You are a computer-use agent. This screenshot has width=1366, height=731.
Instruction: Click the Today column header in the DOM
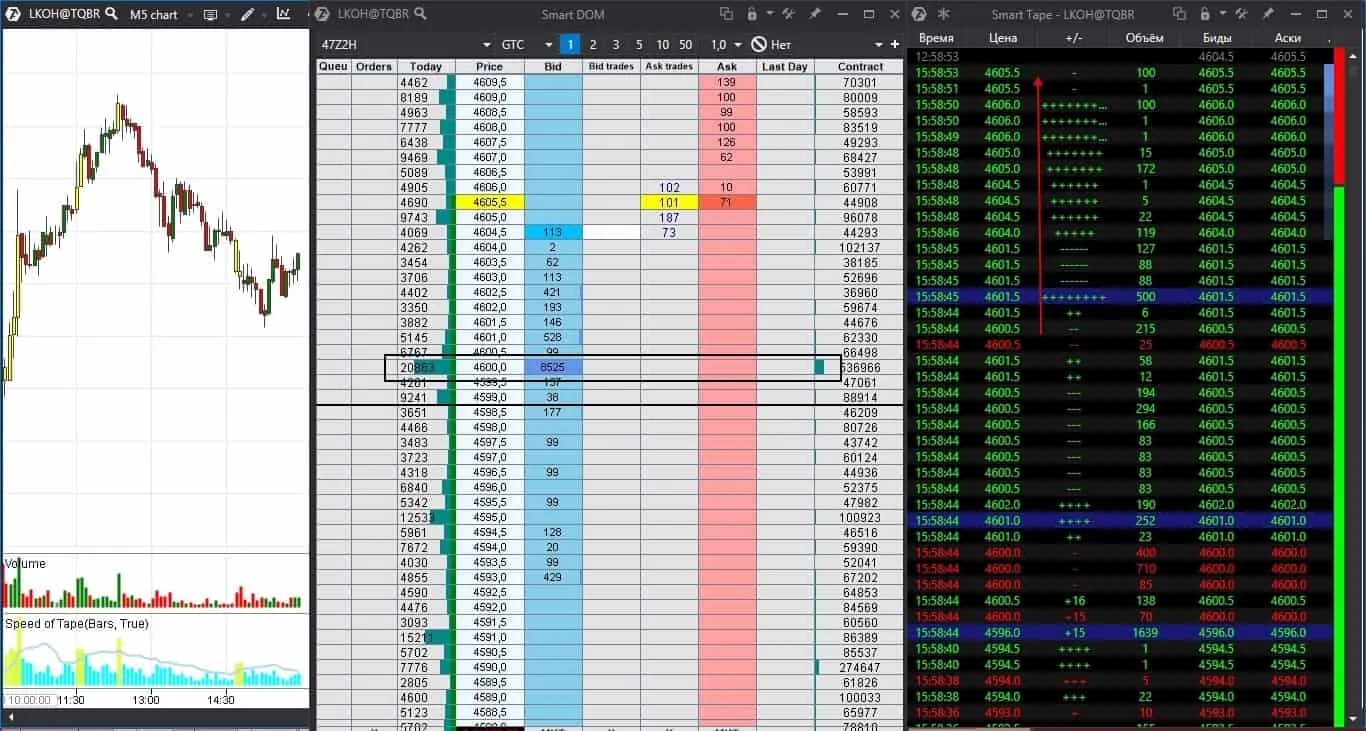point(426,67)
